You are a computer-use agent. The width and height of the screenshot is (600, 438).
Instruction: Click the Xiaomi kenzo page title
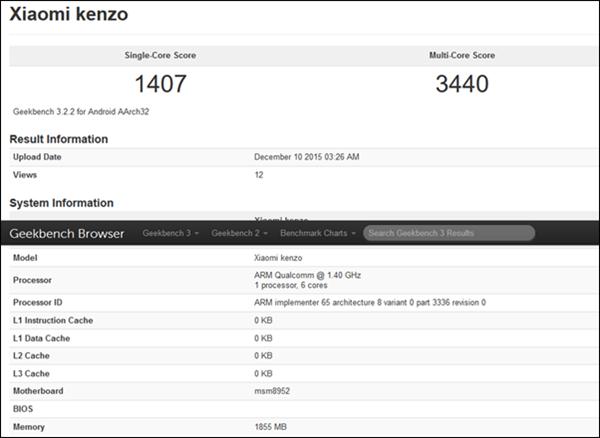(68, 15)
